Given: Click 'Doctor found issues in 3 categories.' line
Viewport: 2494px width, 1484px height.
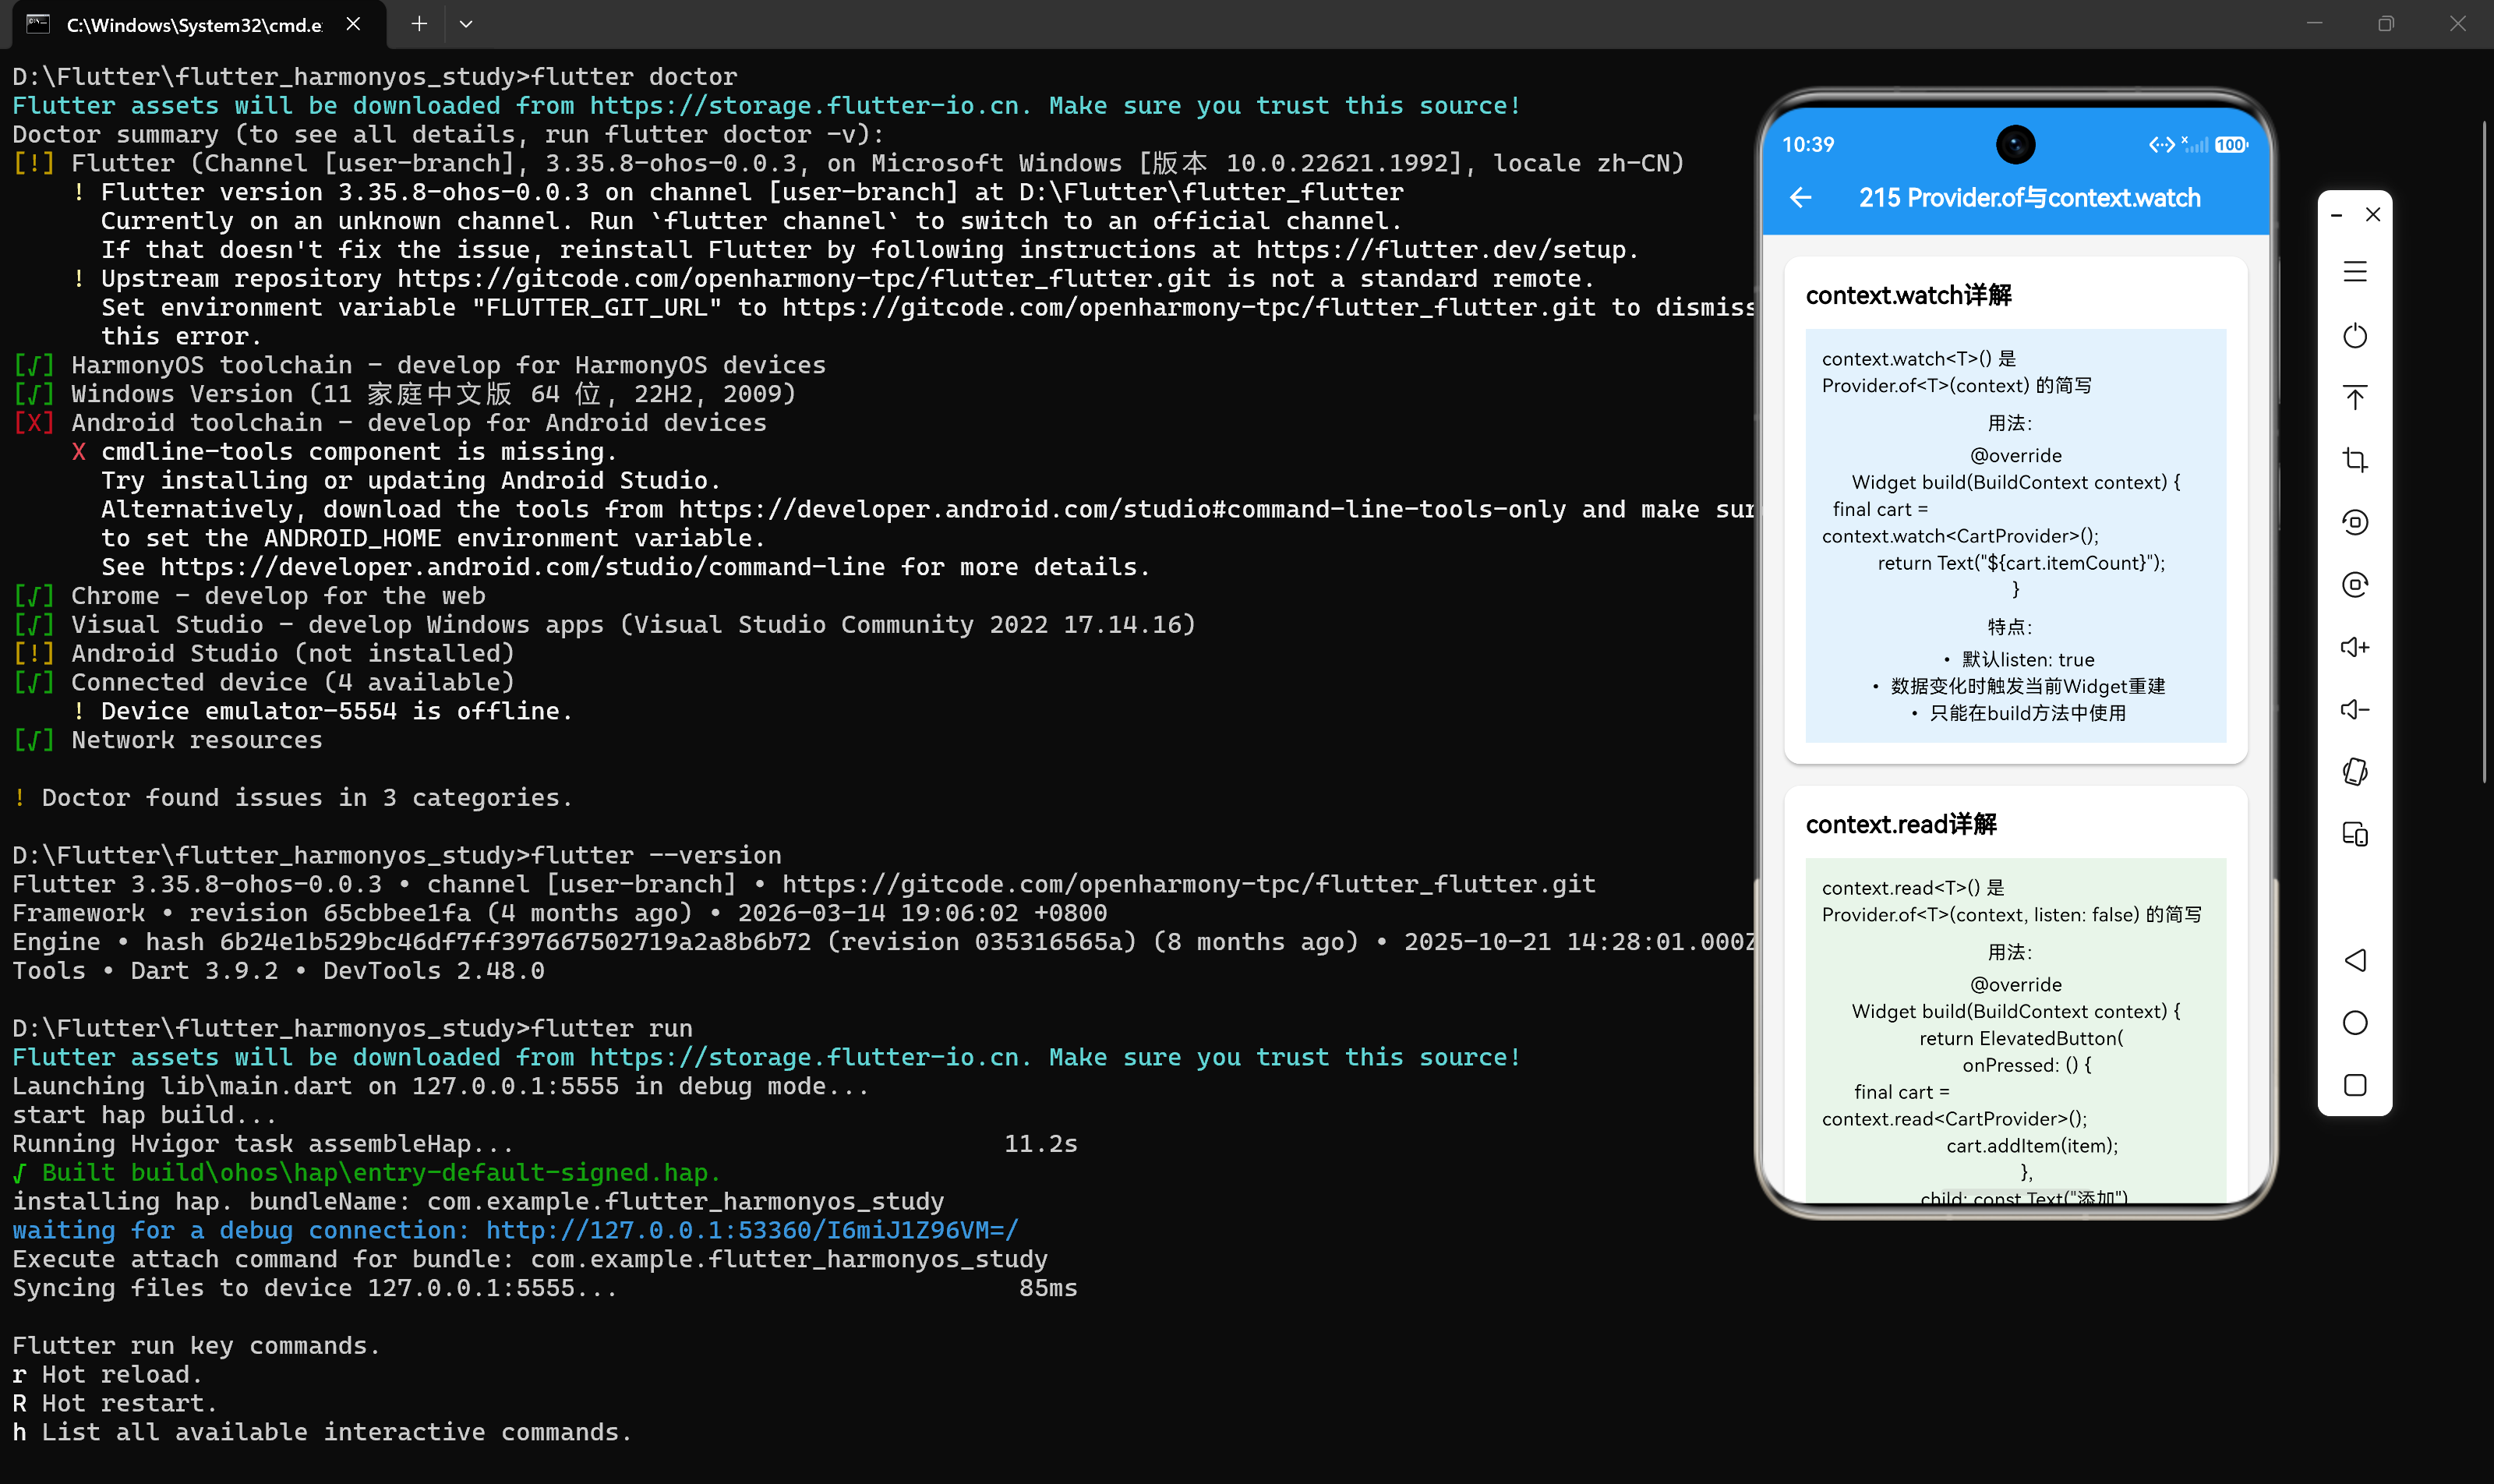Looking at the screenshot, I should tap(292, 798).
